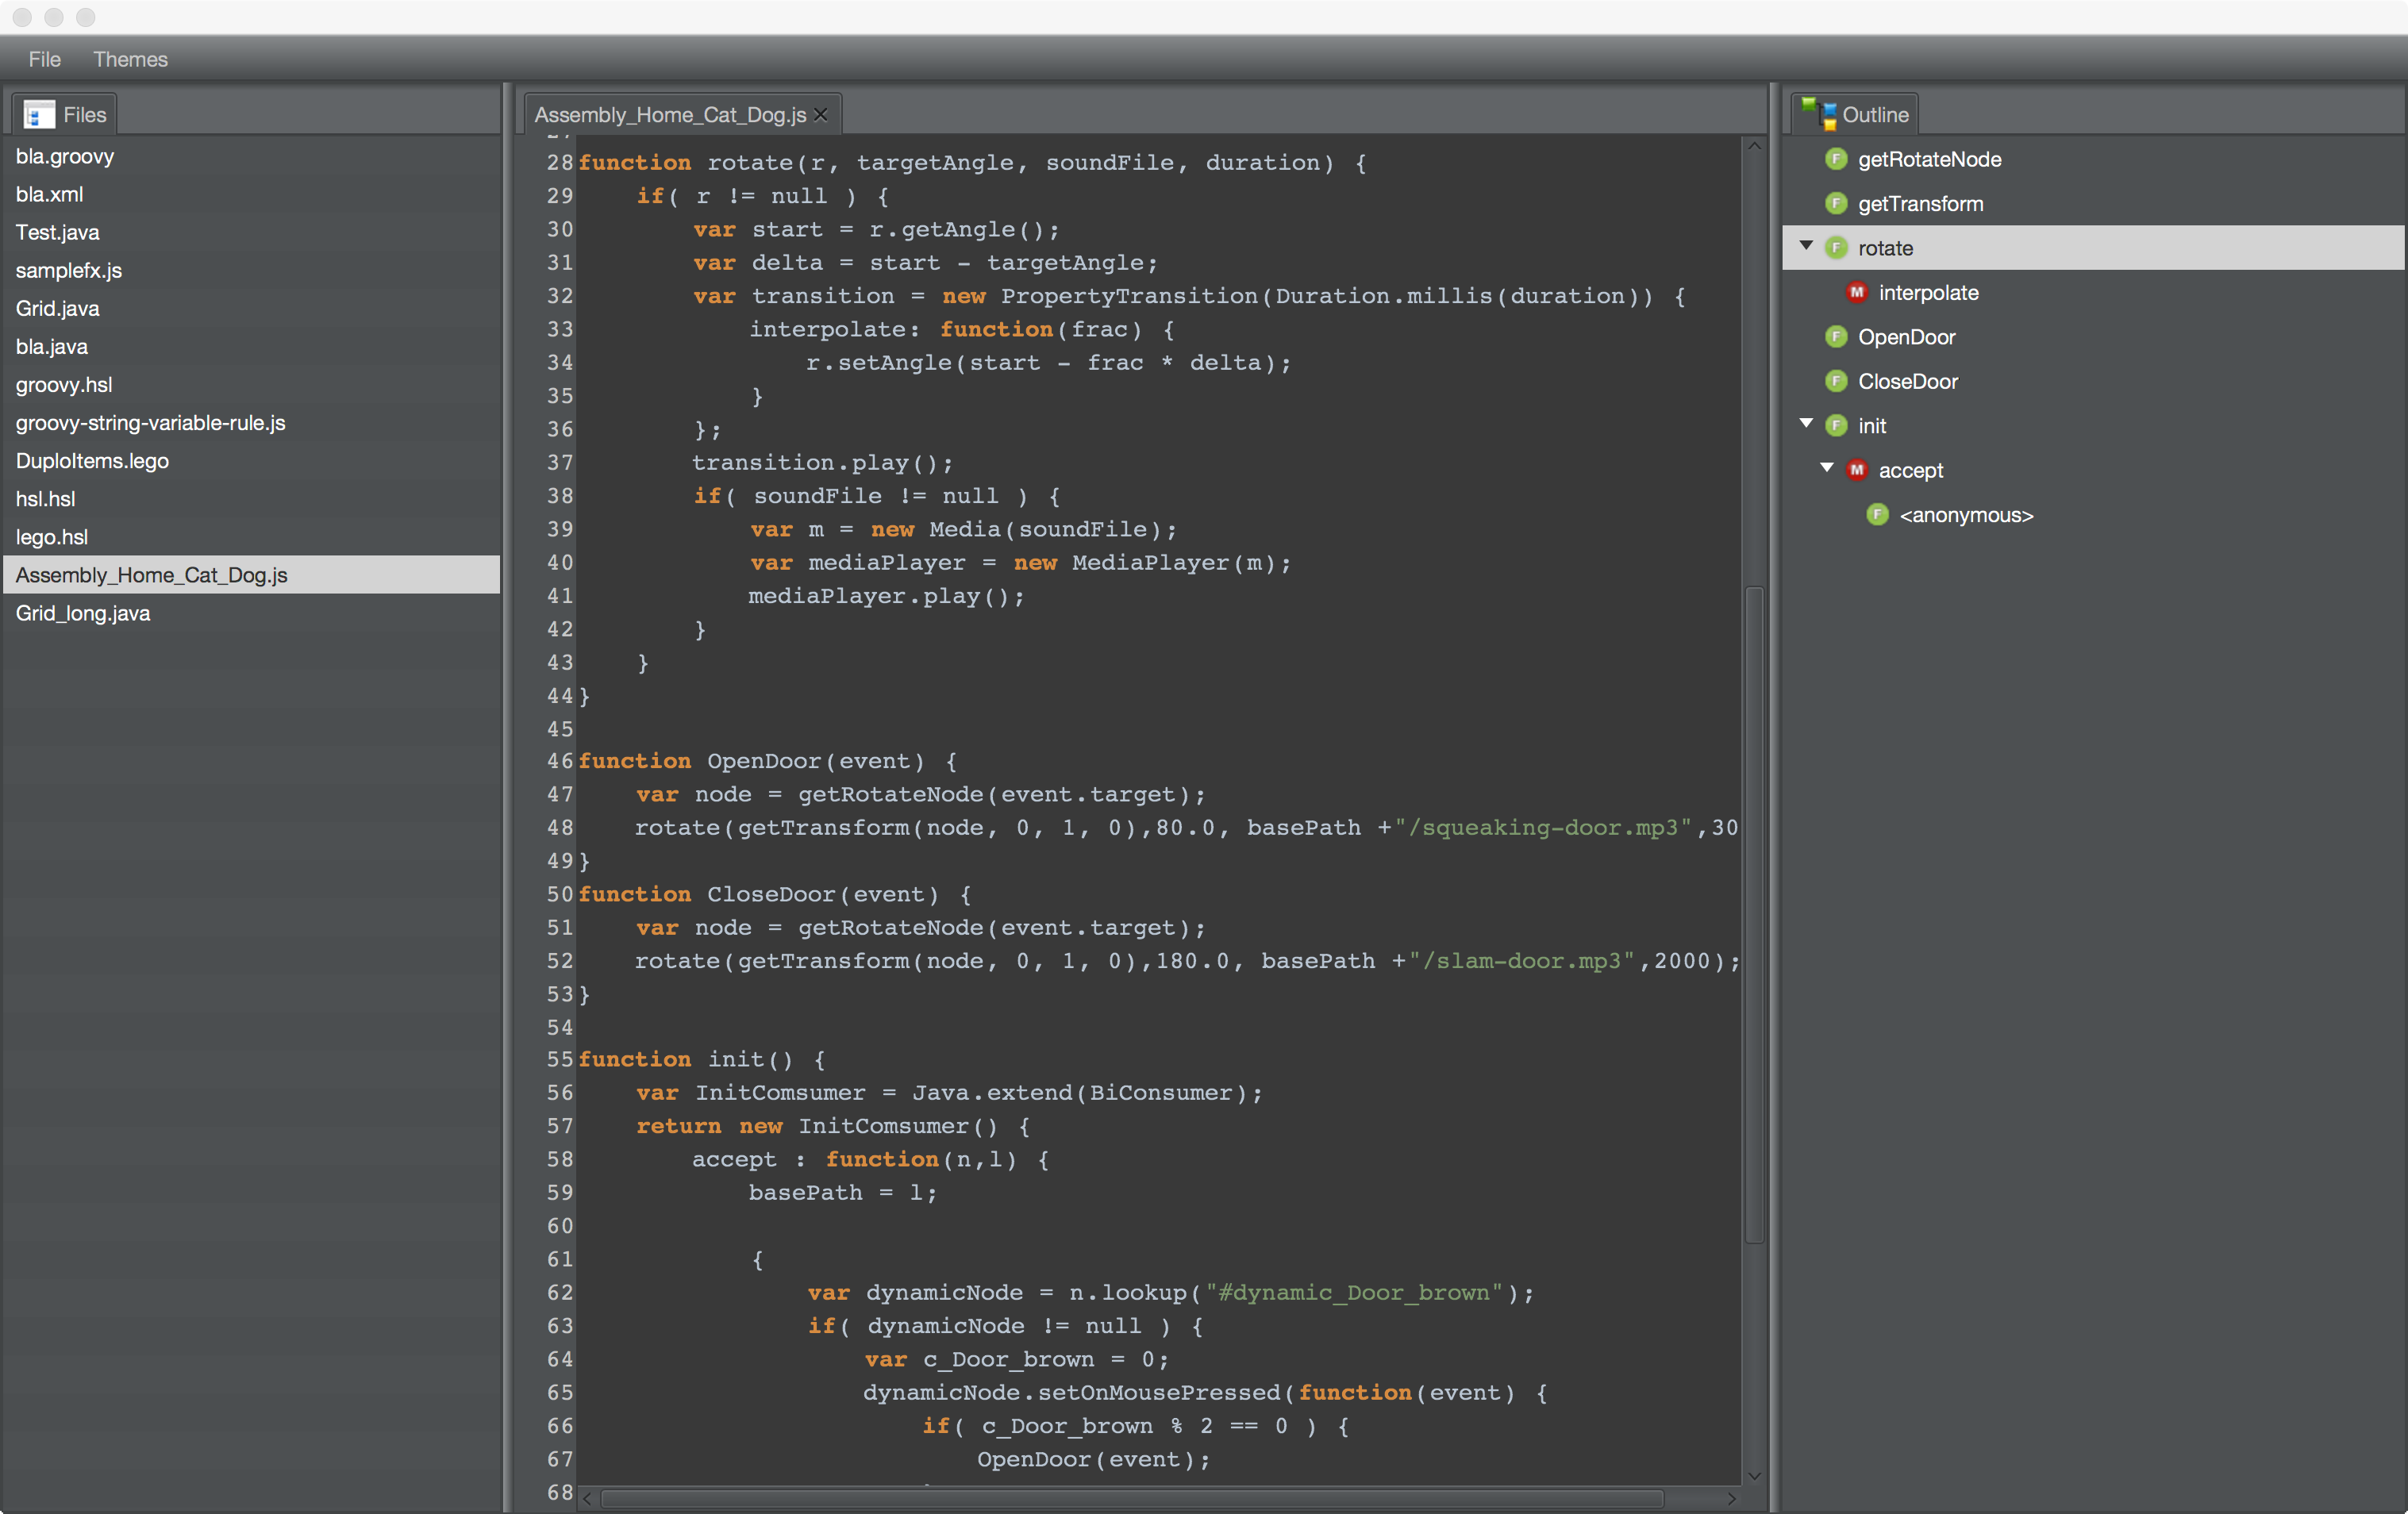Open samplefx.js from the Files list

[69, 270]
